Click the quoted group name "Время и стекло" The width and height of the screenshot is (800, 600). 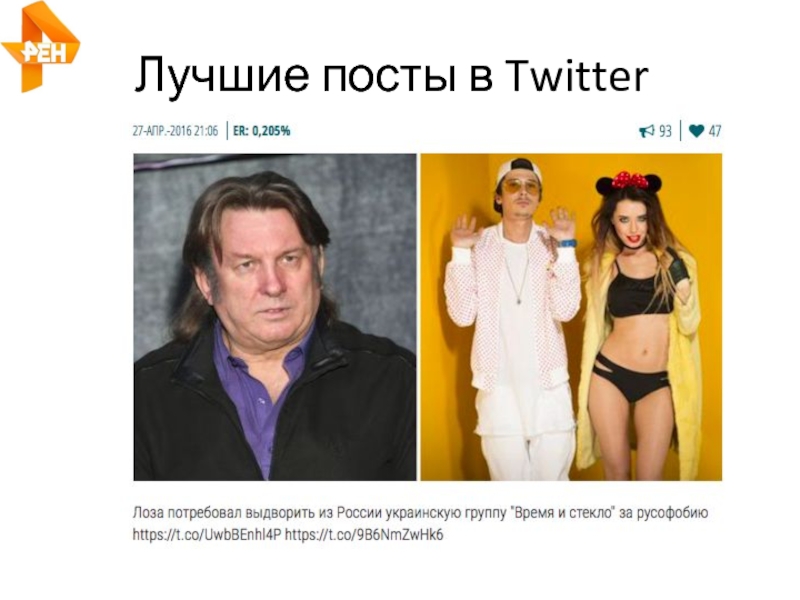563,513
